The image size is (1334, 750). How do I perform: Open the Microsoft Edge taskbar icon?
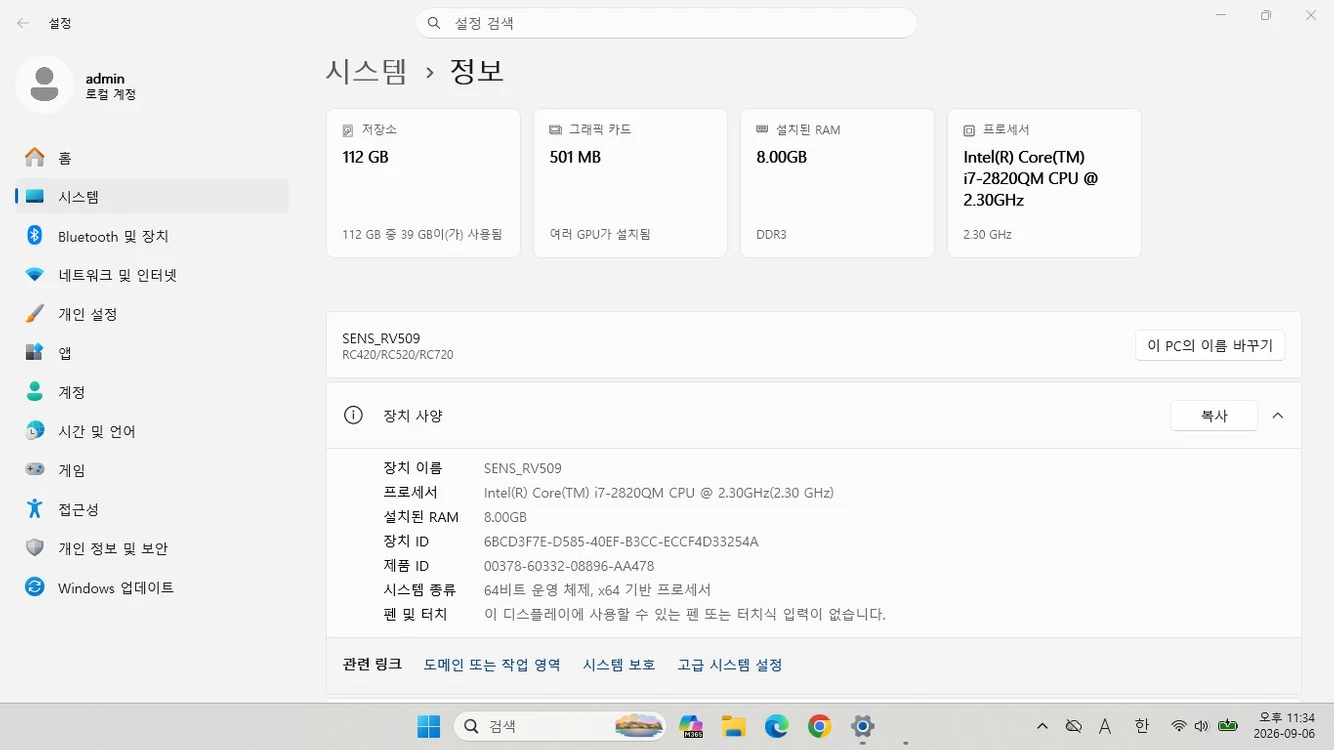[x=777, y=727]
